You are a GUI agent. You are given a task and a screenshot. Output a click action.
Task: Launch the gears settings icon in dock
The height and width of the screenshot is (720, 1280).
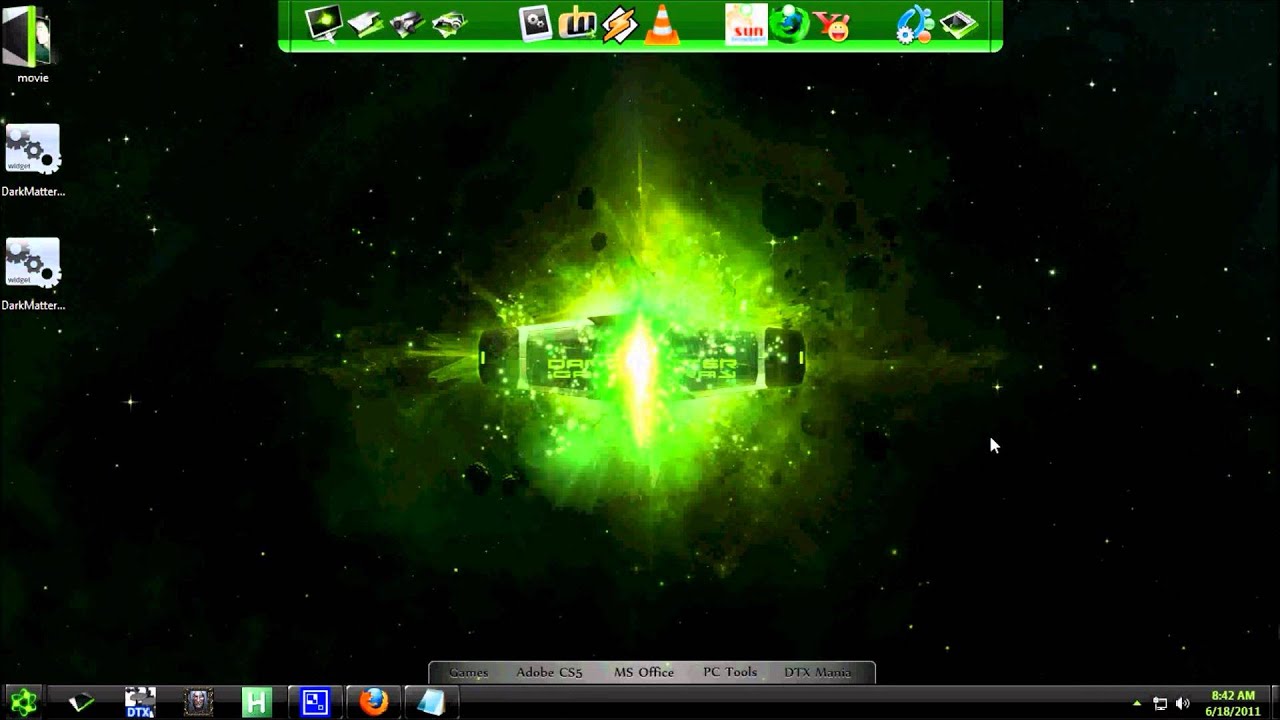536,24
